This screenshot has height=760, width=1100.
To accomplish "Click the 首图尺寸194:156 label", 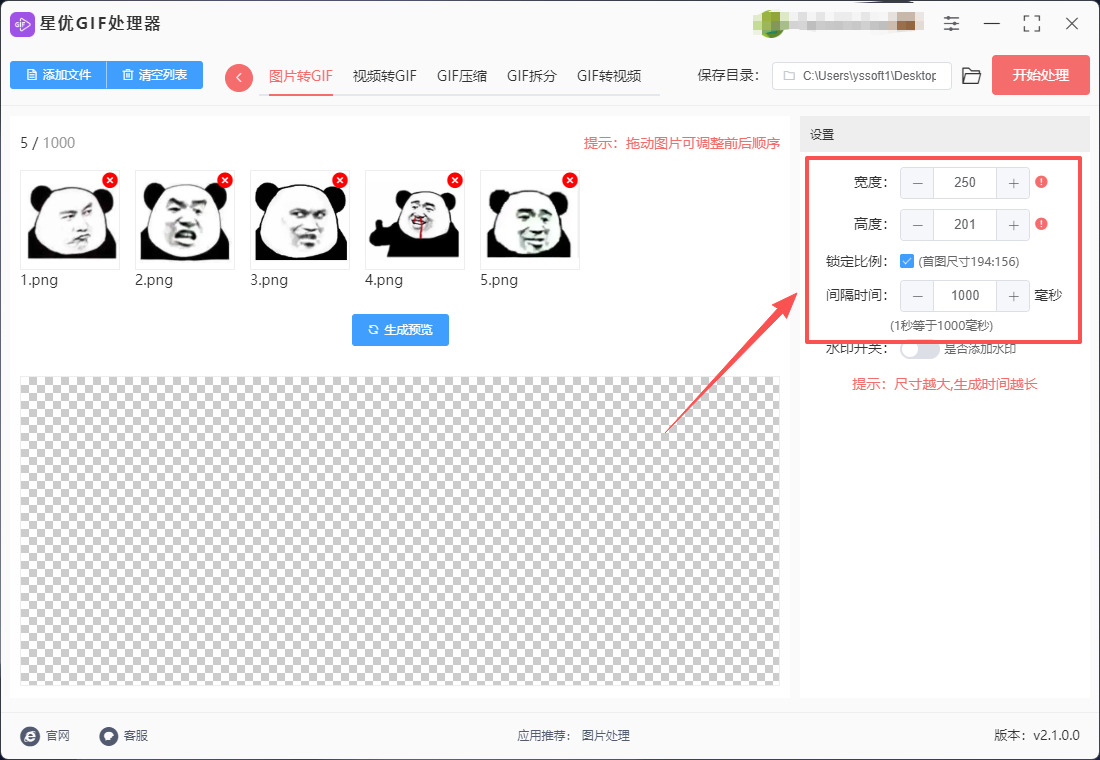I will (x=969, y=262).
